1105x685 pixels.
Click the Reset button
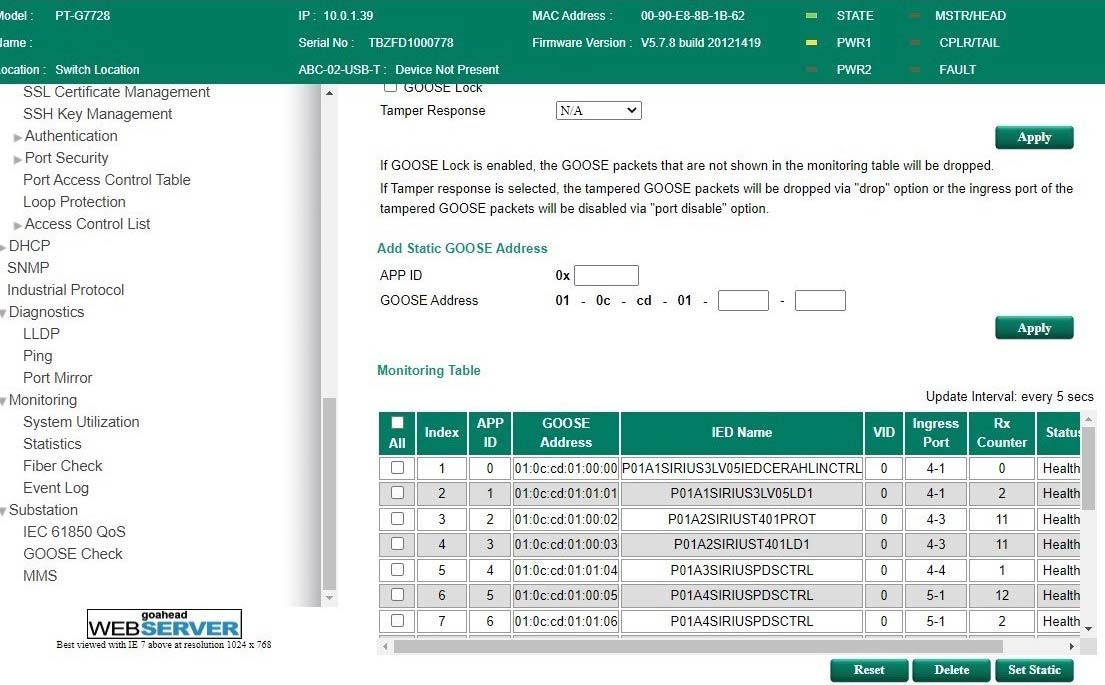869,670
